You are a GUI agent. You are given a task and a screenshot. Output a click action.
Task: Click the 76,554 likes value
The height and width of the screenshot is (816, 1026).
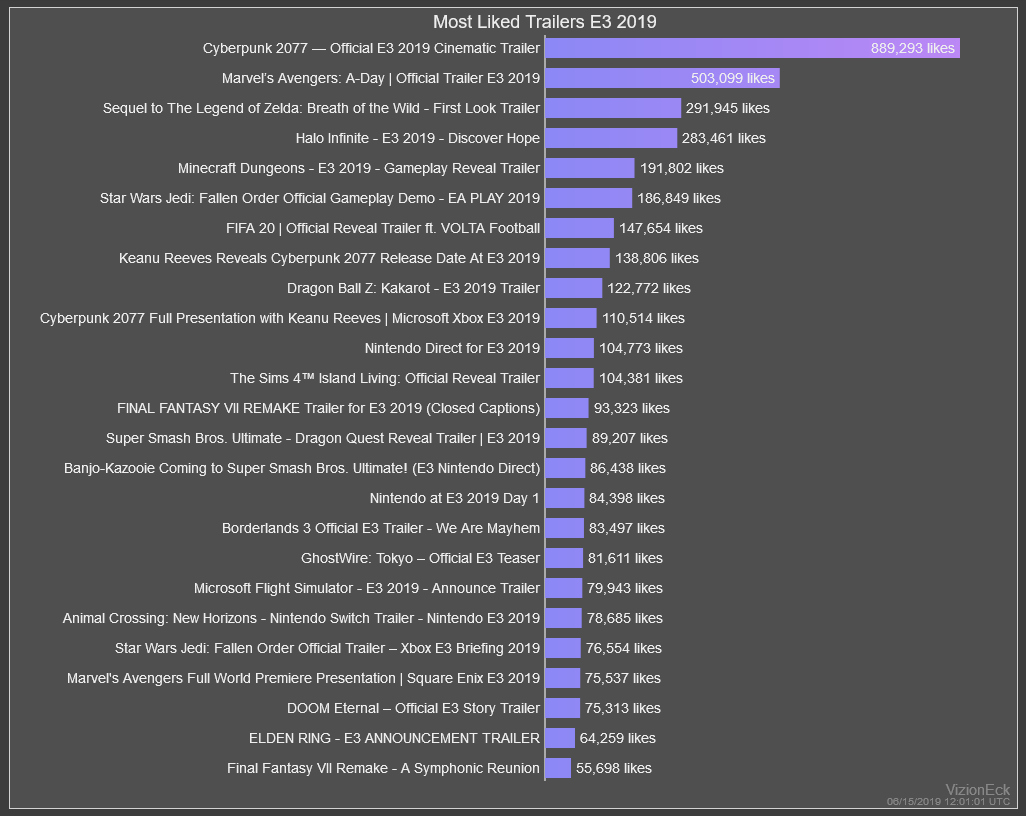point(624,648)
